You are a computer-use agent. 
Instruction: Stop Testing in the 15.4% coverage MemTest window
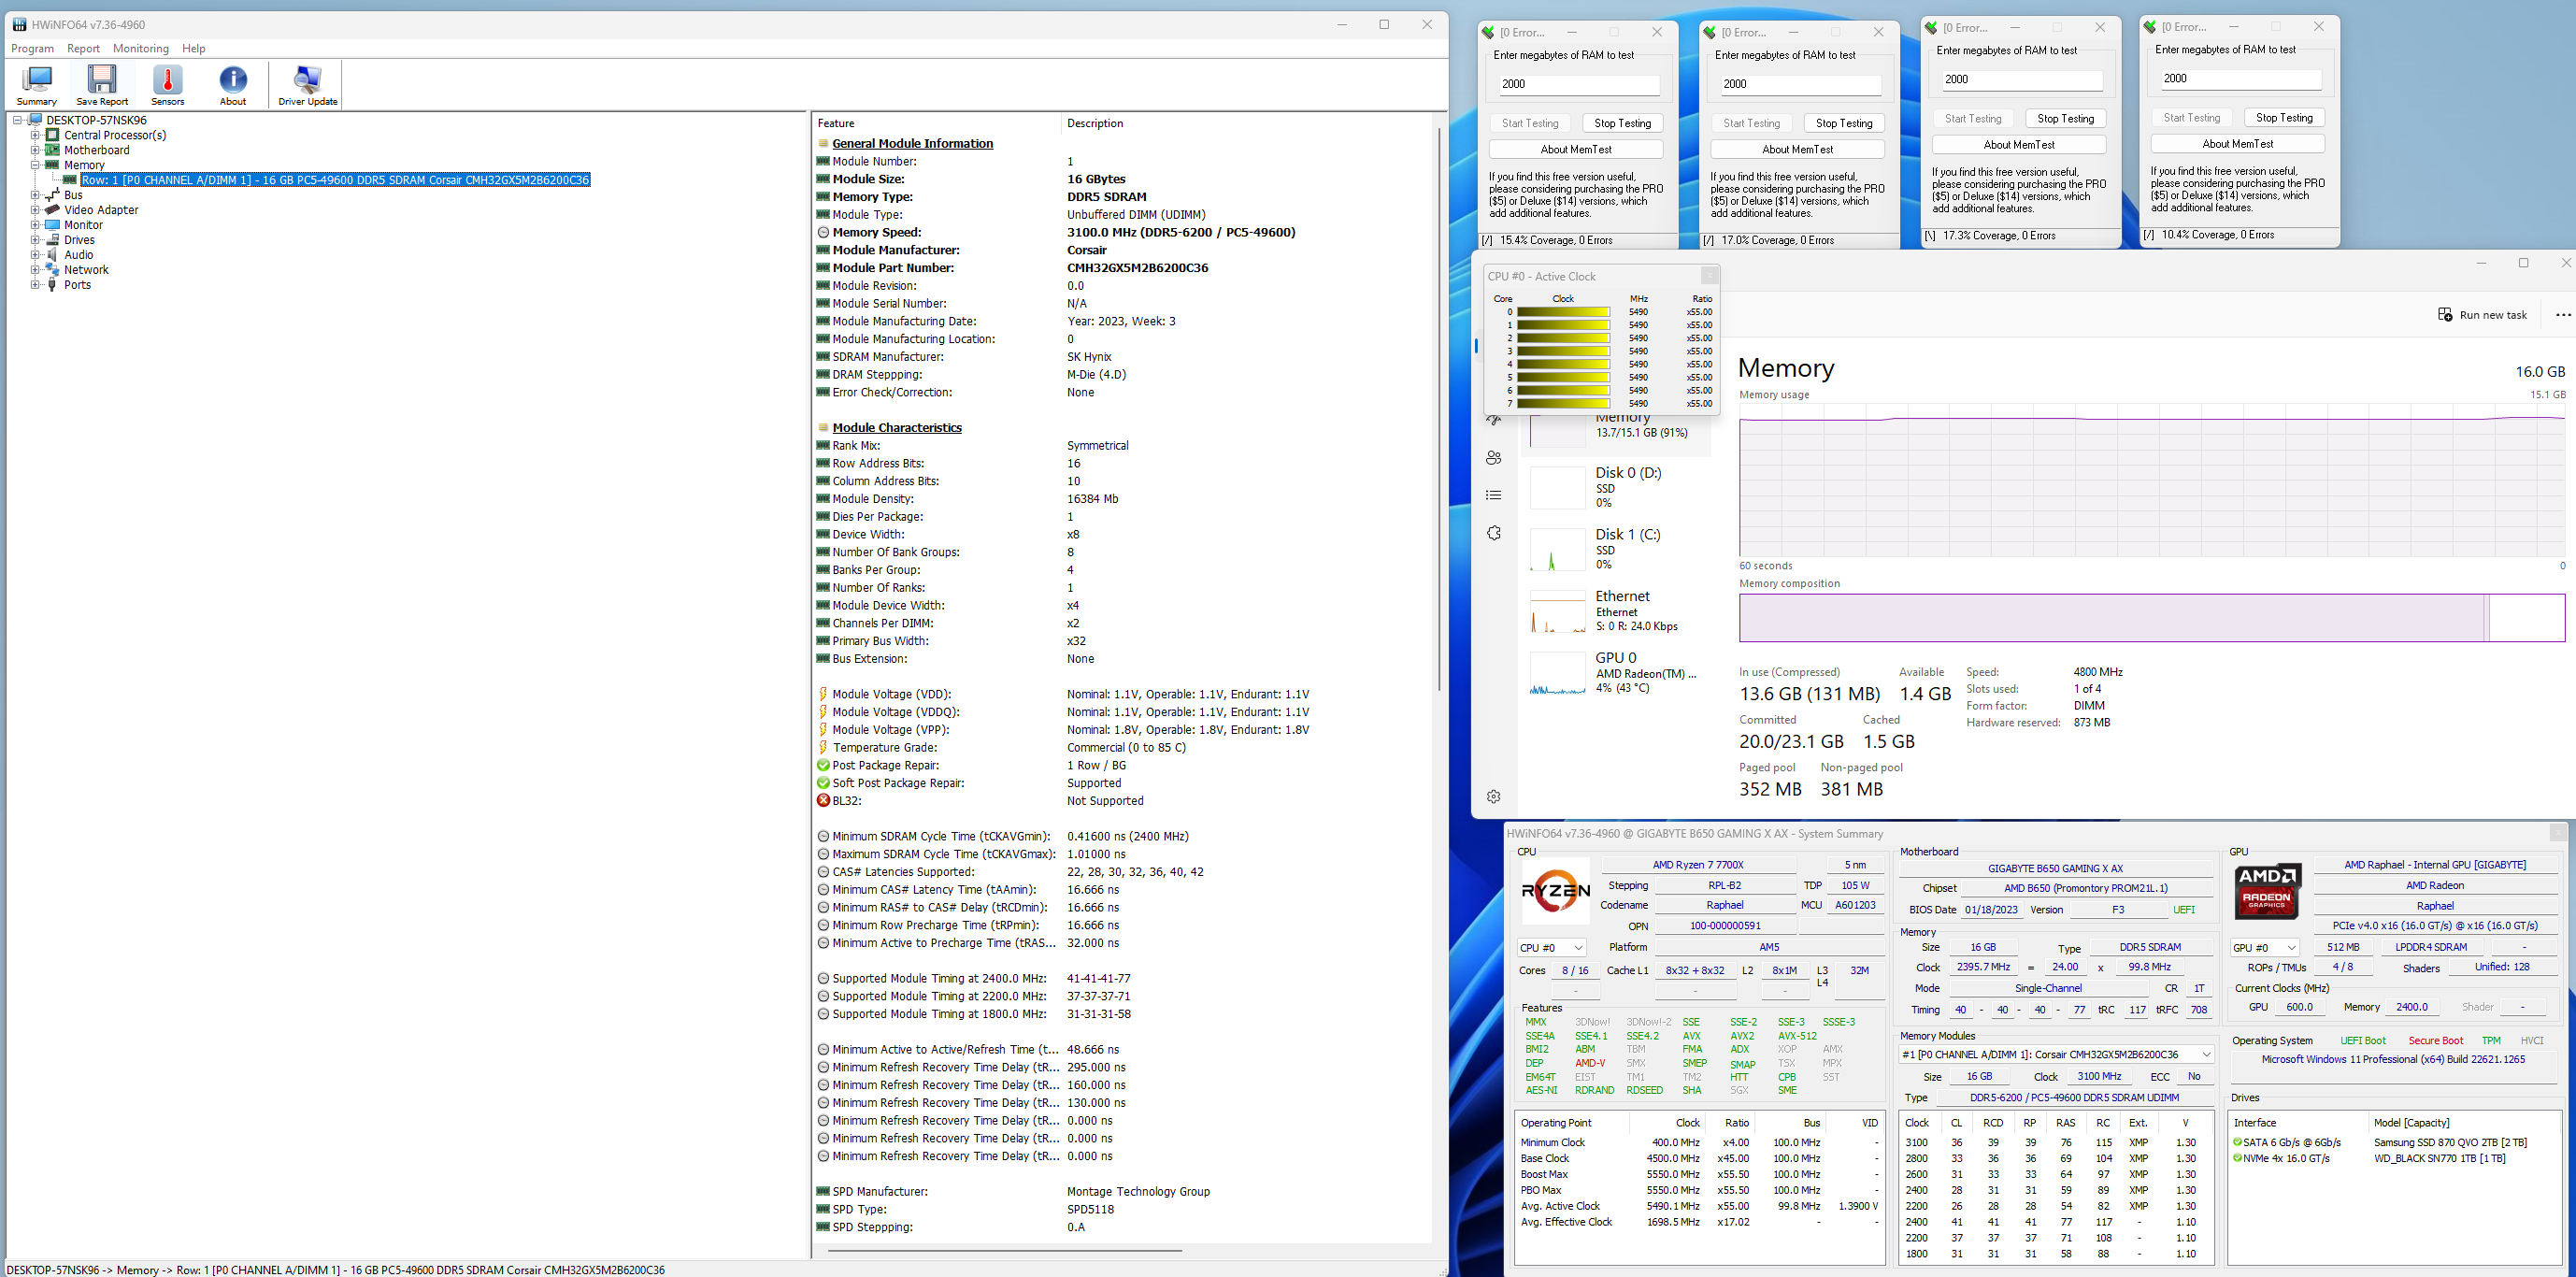[1622, 123]
